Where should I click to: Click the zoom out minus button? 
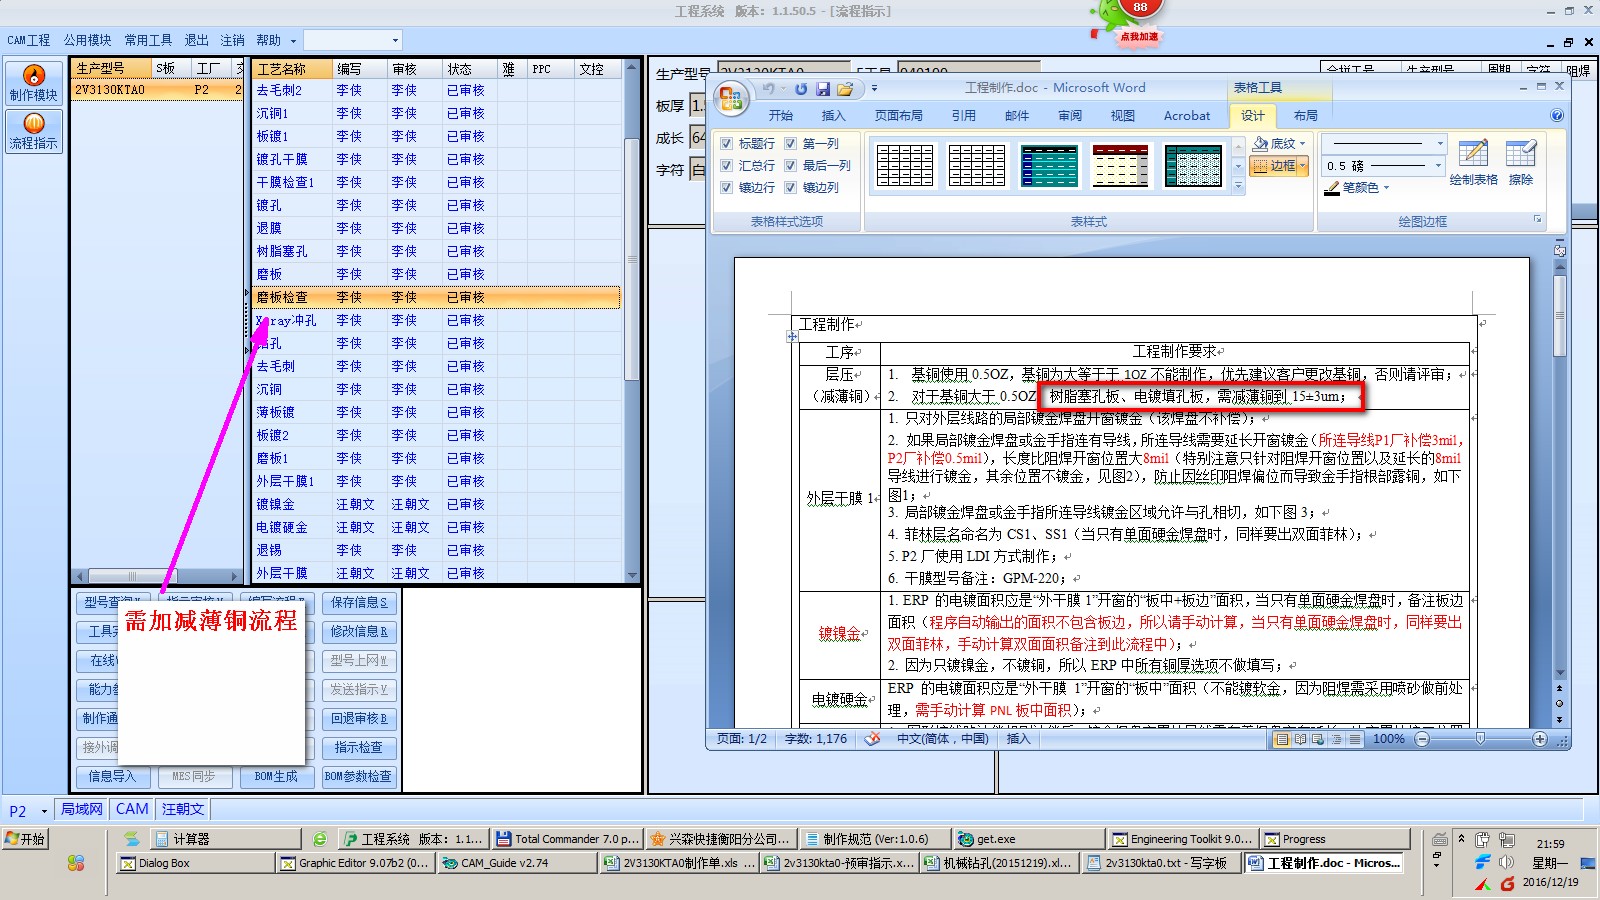click(1422, 739)
